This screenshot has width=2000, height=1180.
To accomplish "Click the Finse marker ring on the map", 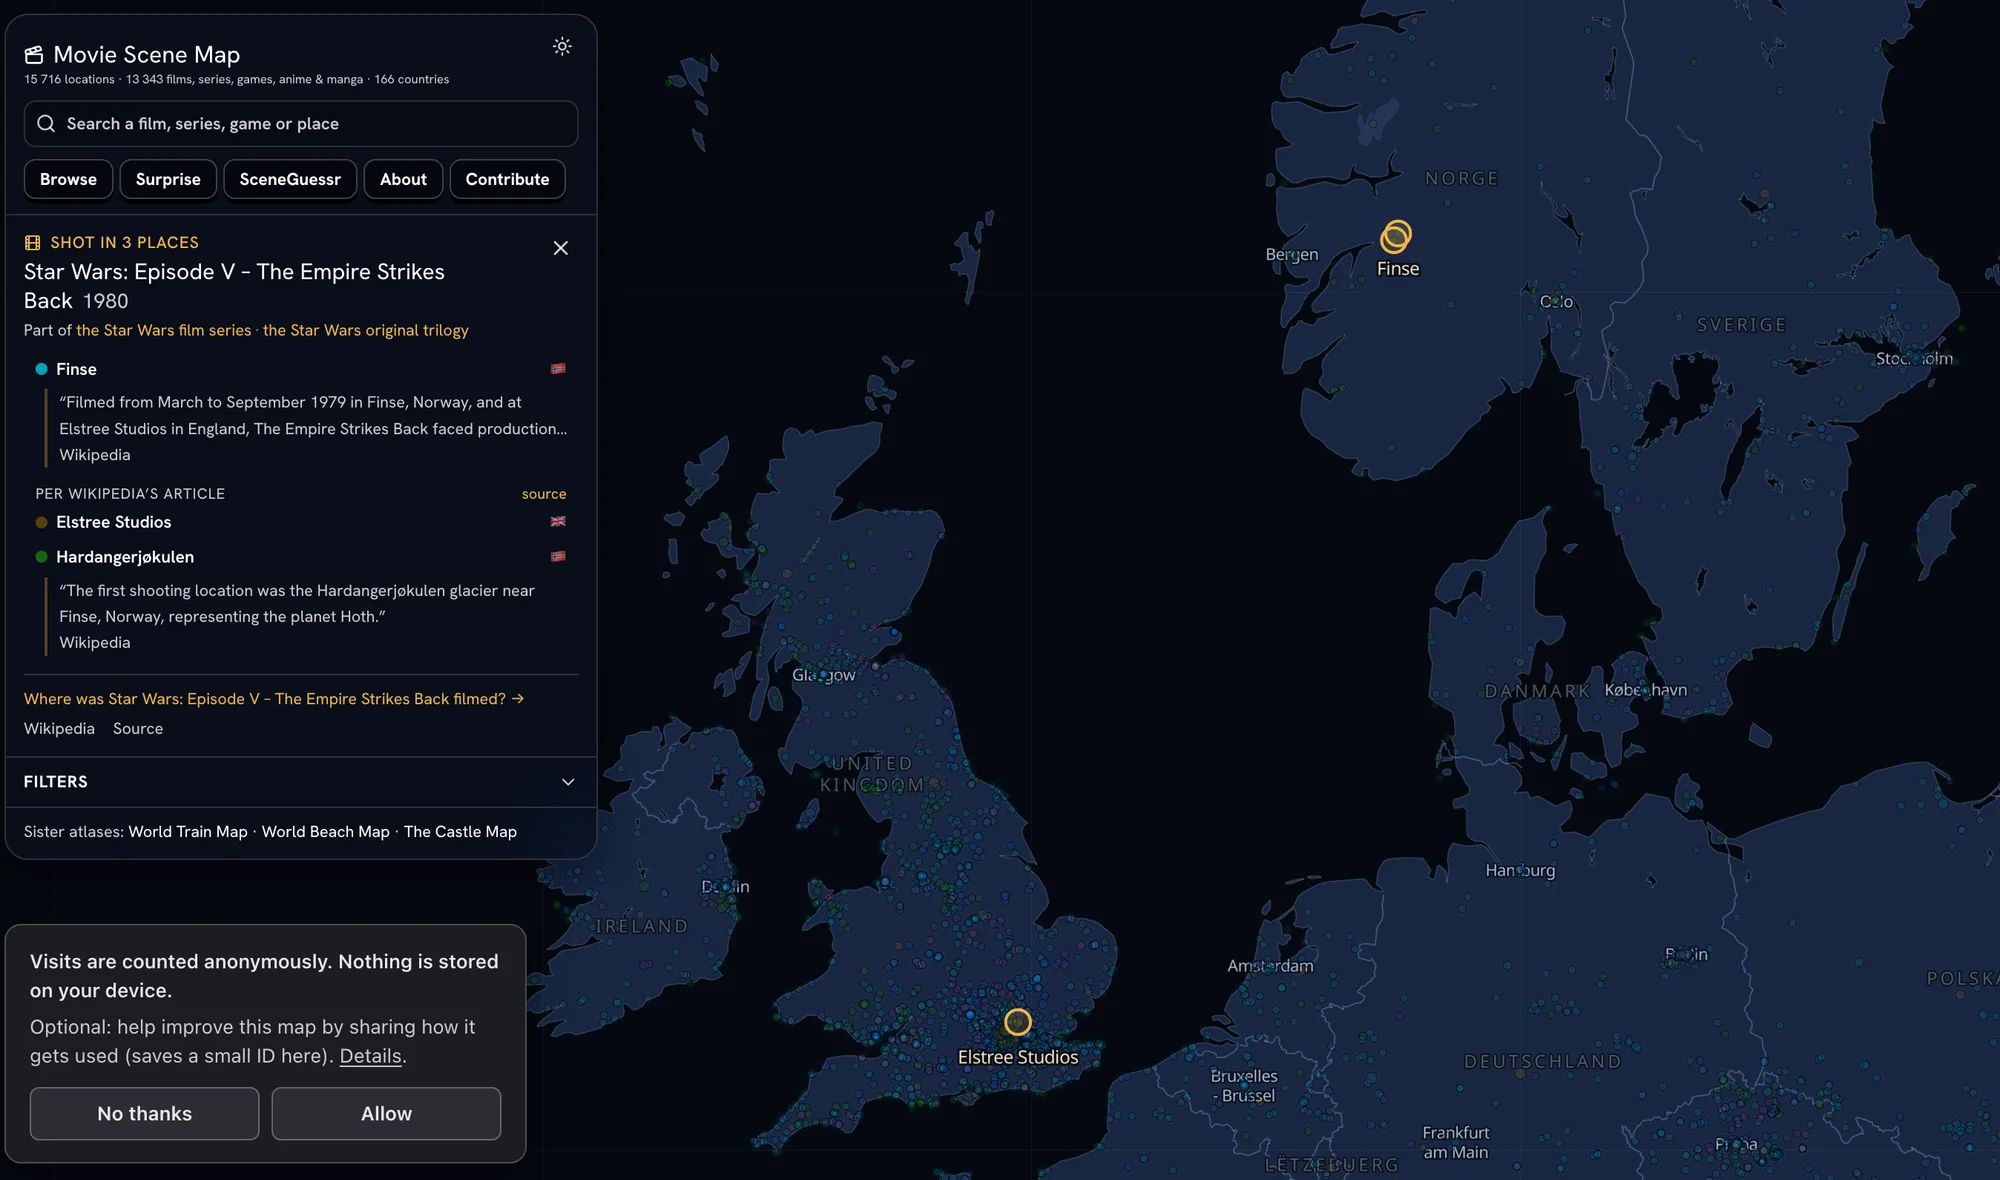I will 1396,236.
